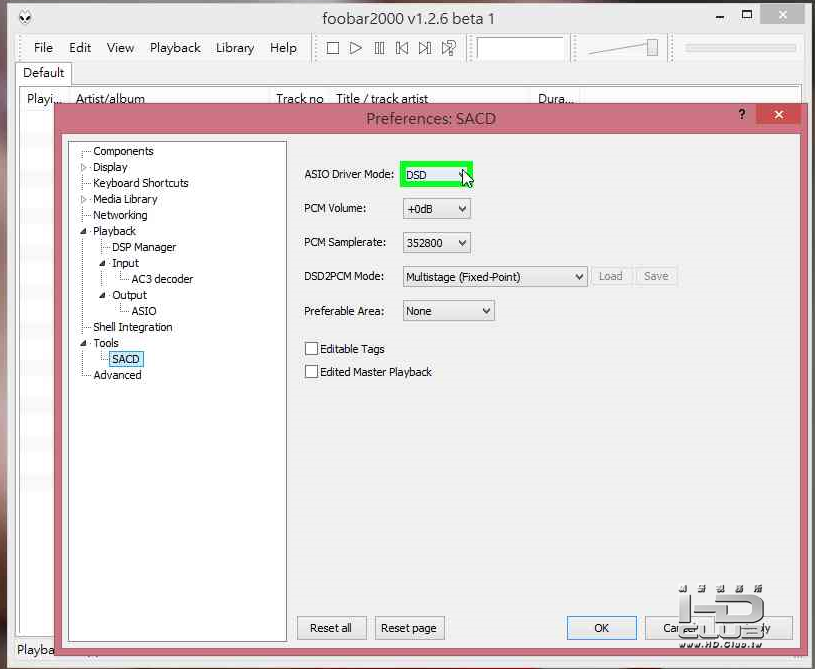Minimize the foobar2000 main window
The width and height of the screenshot is (815, 669).
720,17
